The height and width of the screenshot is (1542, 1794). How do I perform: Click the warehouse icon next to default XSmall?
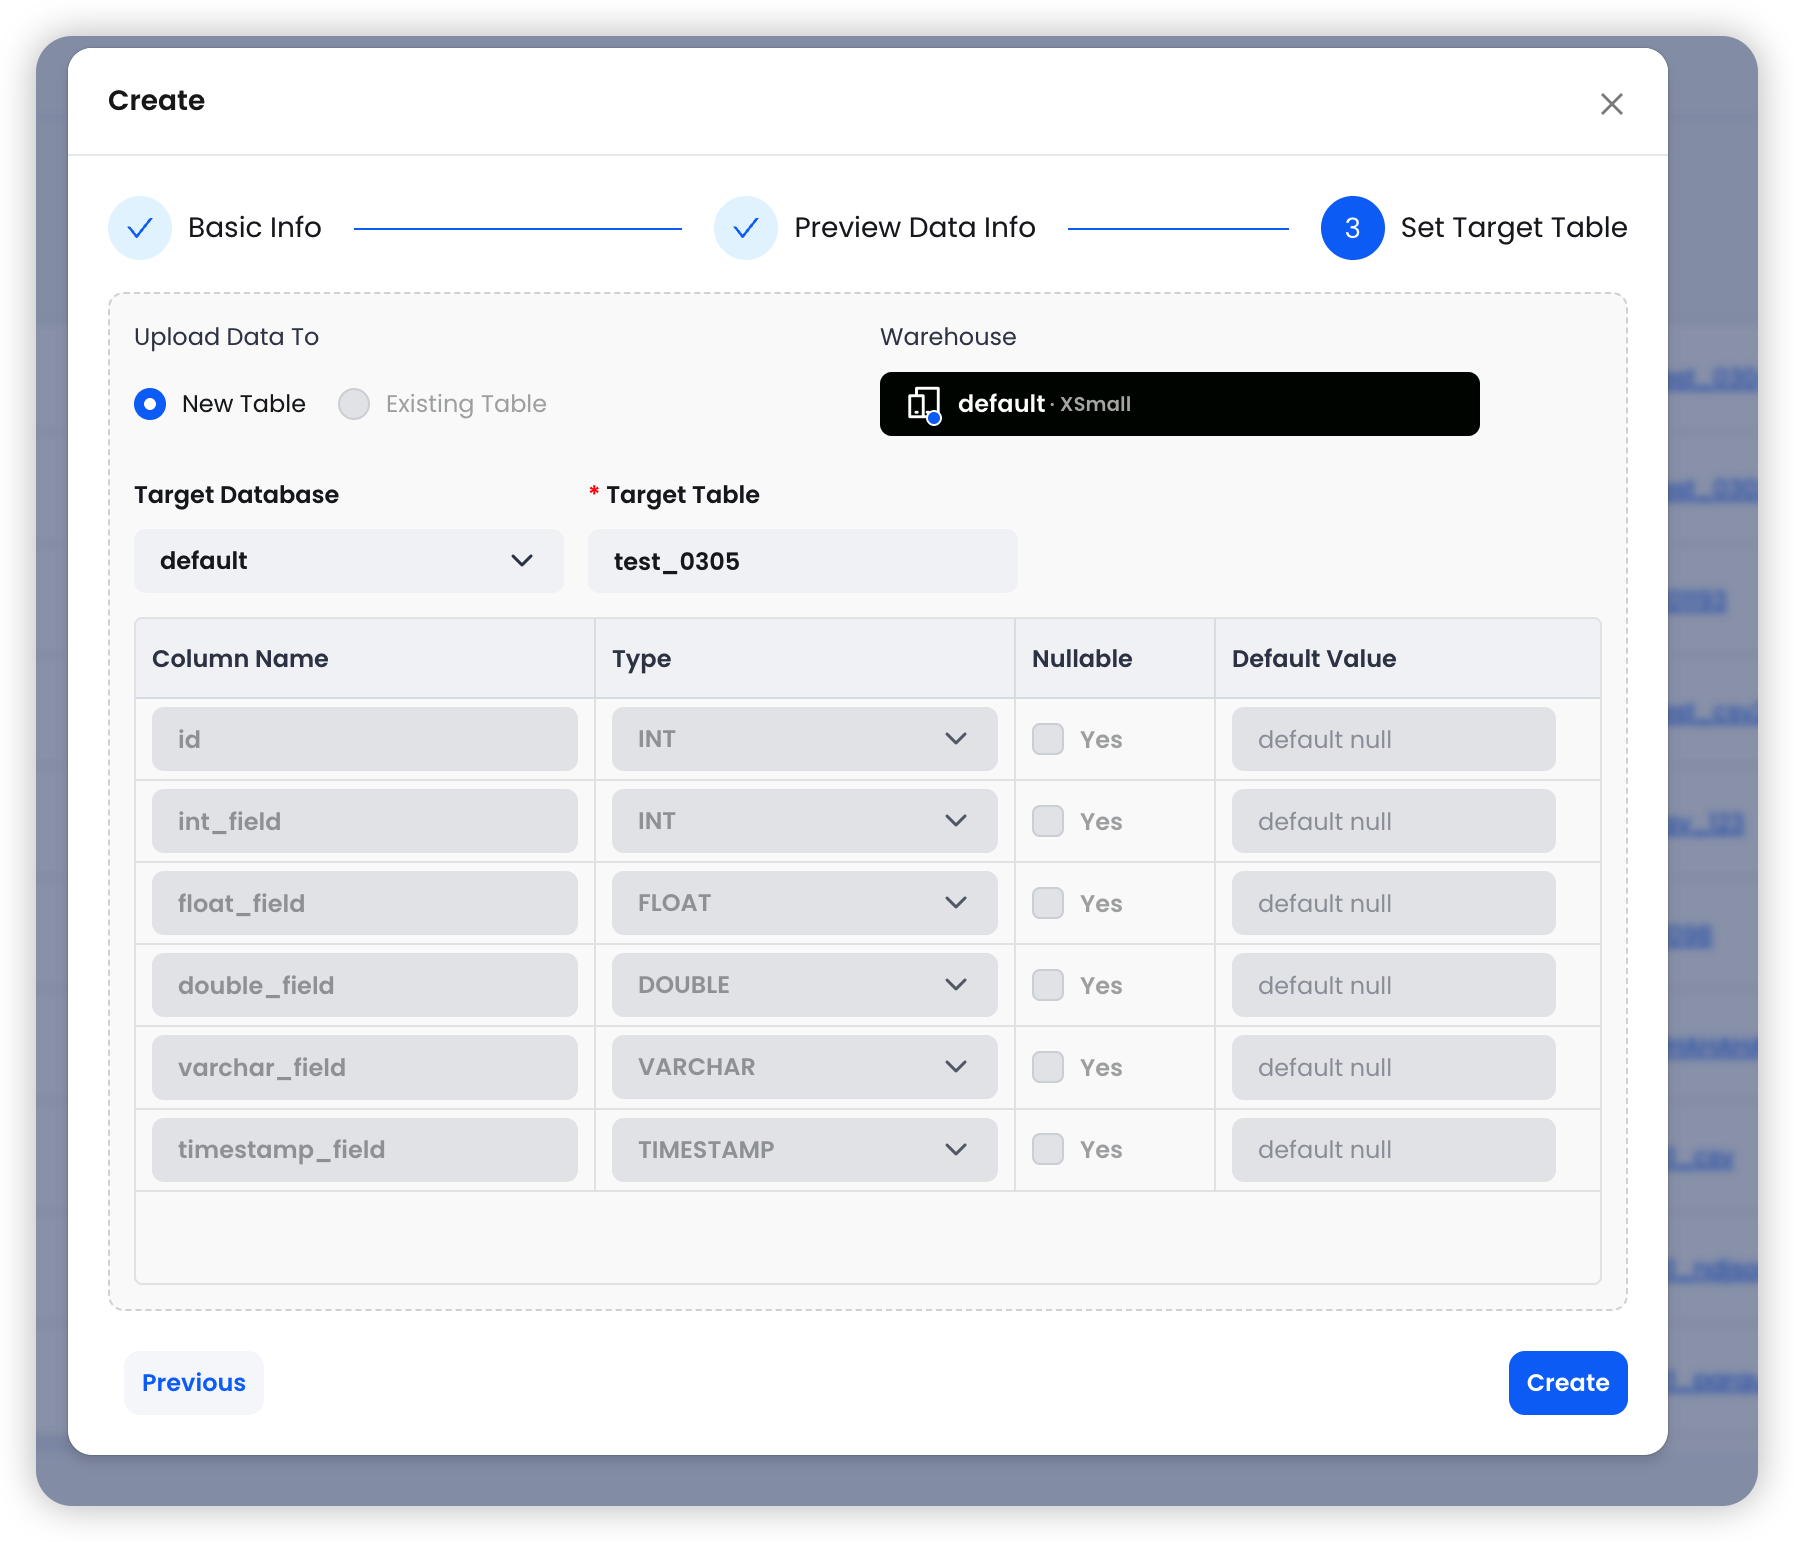923,405
